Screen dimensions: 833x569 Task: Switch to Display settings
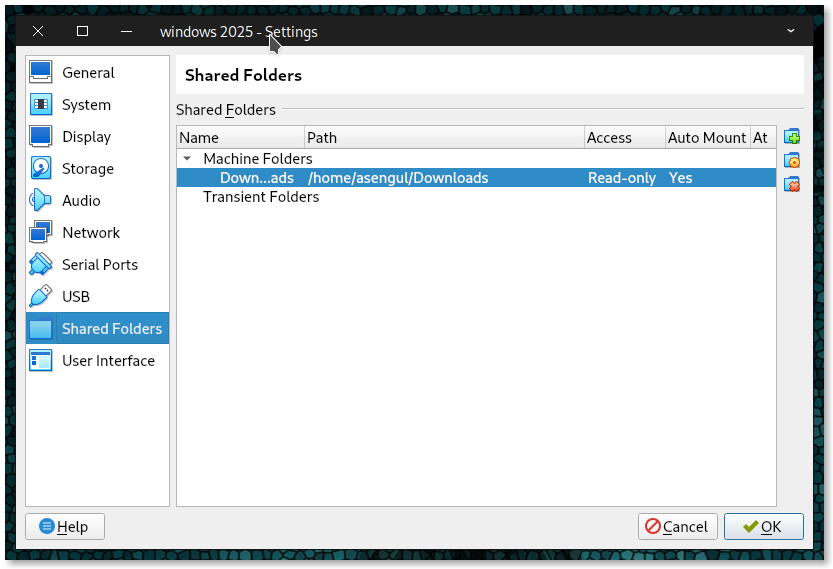point(98,136)
